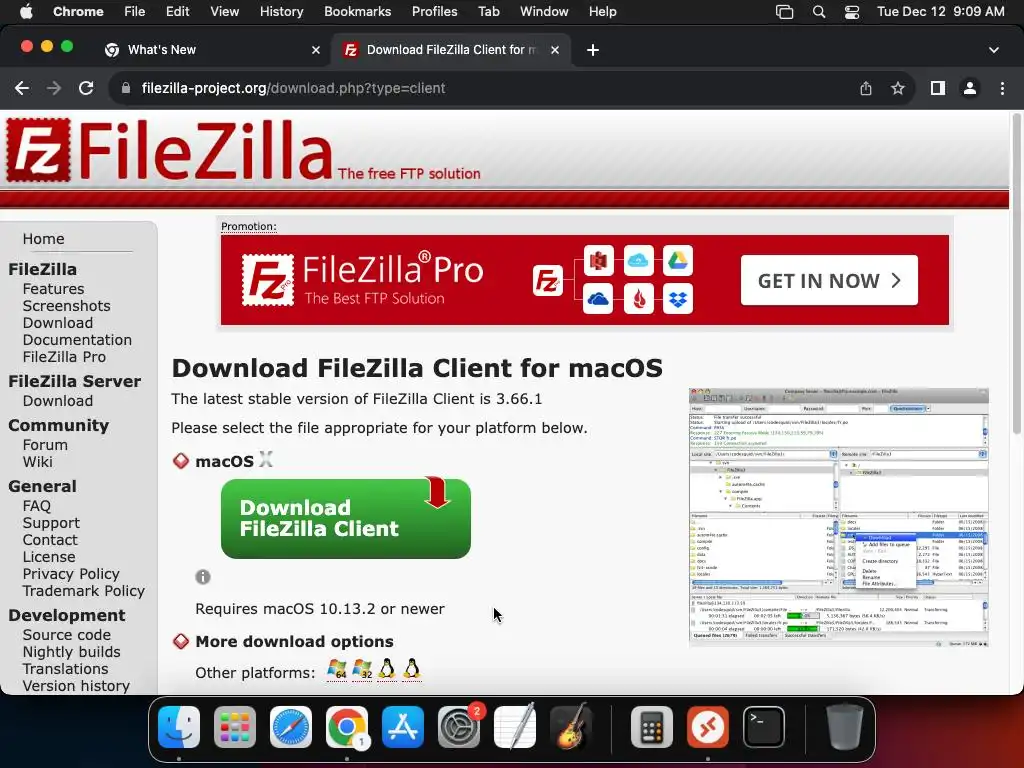This screenshot has height=768, width=1024.
Task: Bookmark this page with the star icon
Action: click(898, 88)
